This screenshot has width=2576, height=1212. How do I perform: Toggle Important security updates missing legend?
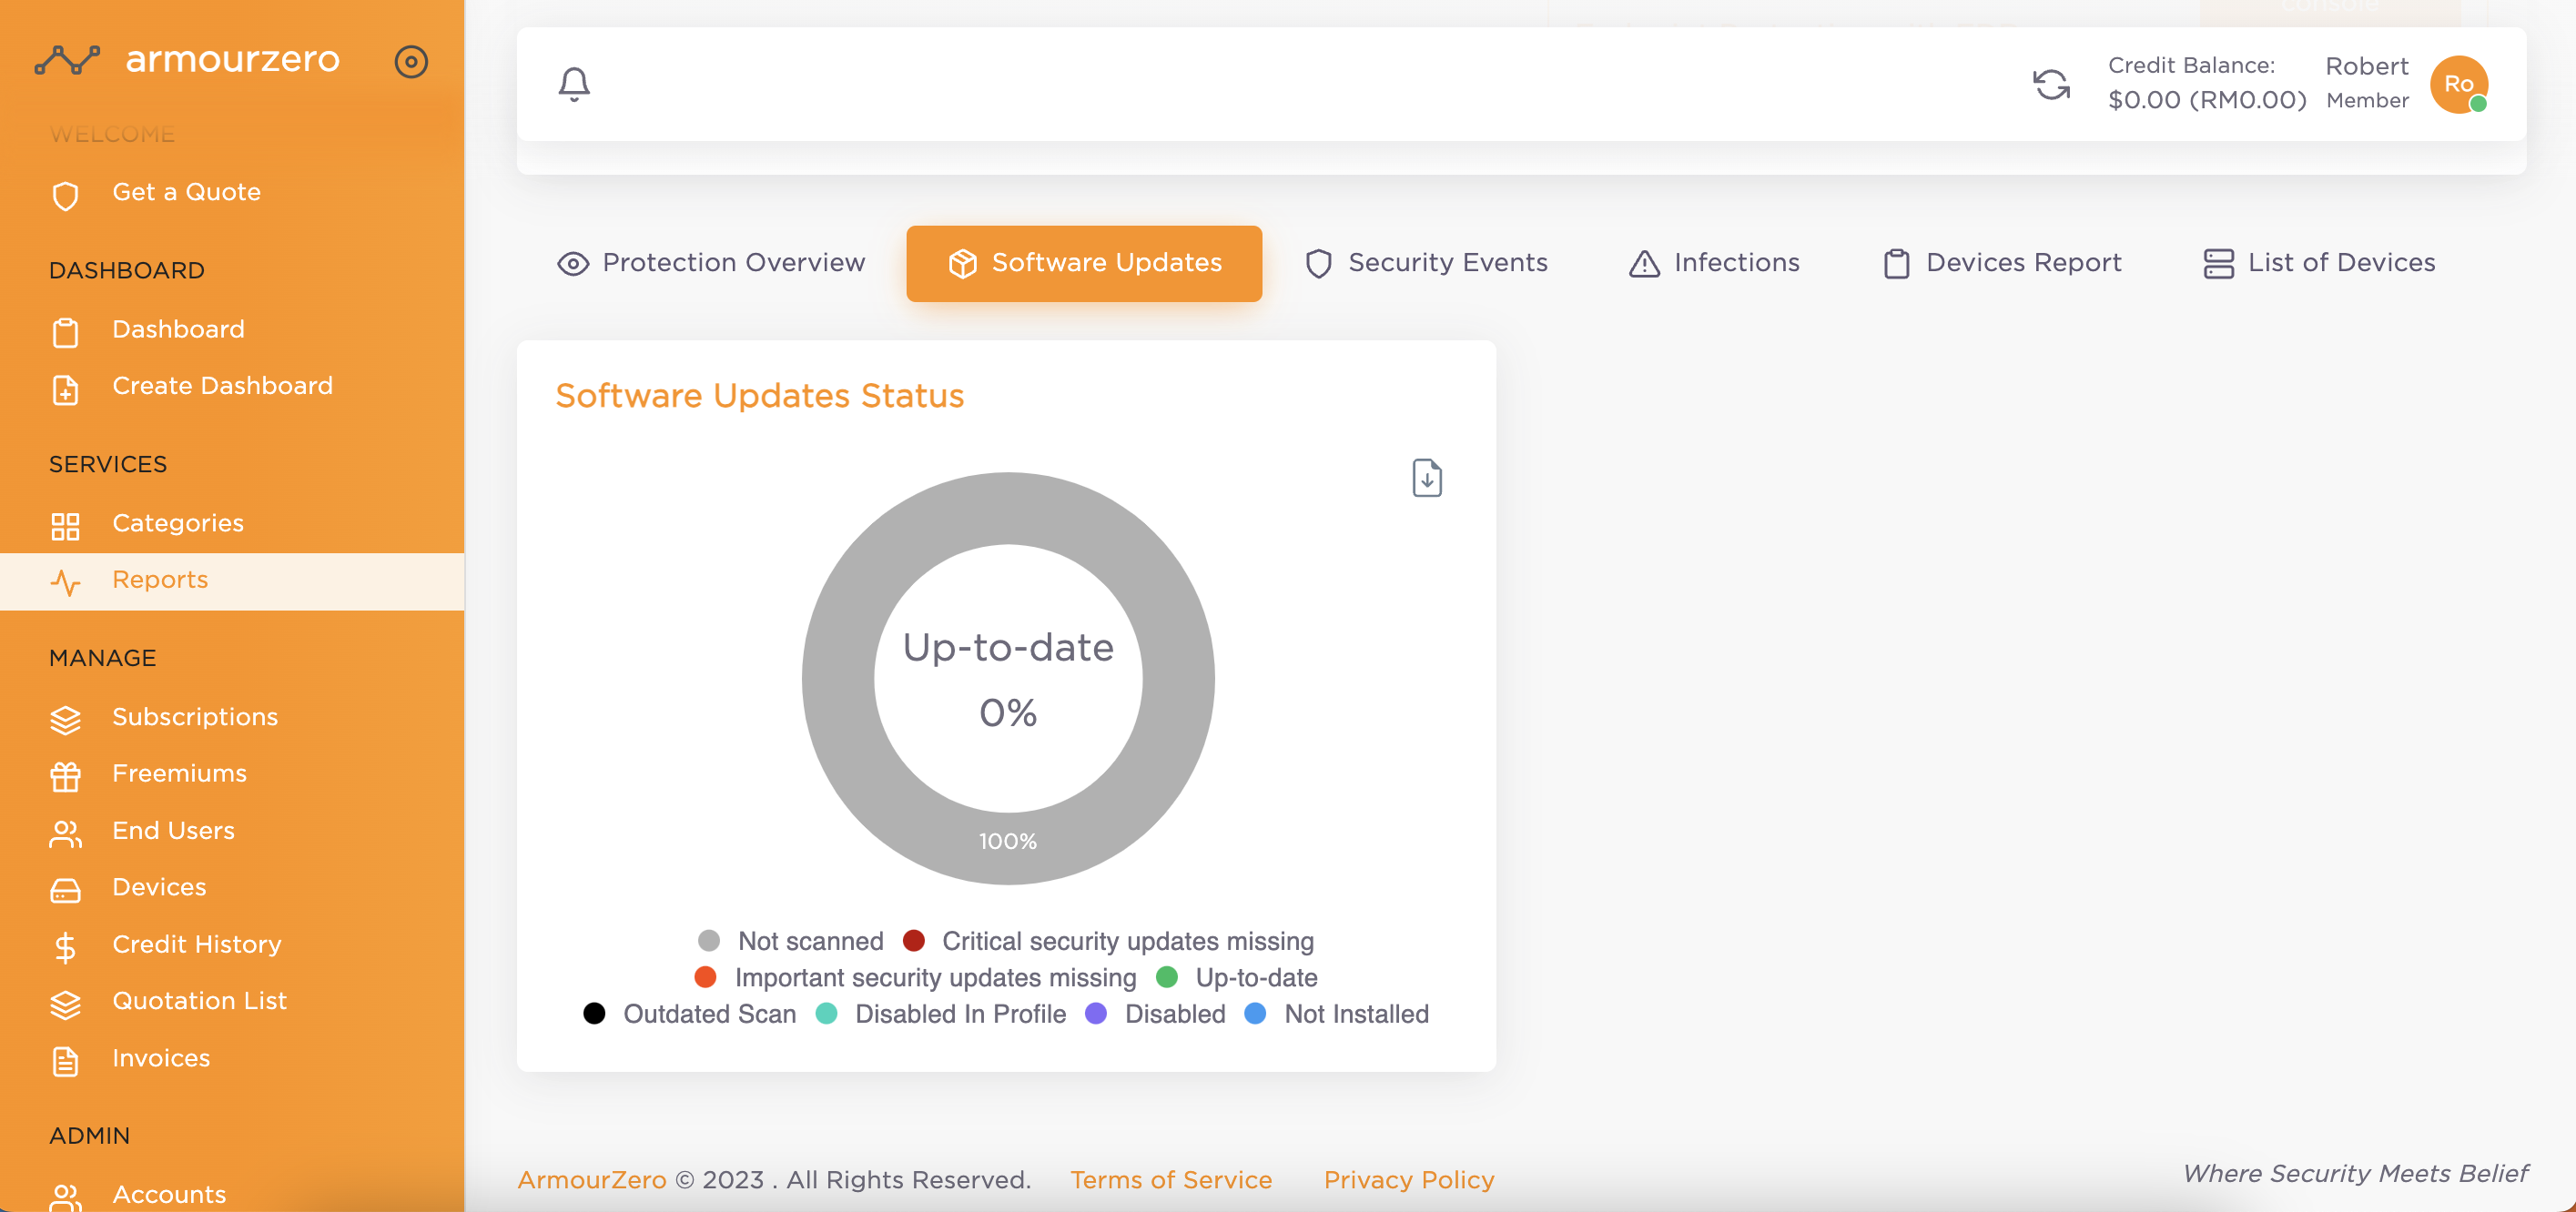[915, 977]
